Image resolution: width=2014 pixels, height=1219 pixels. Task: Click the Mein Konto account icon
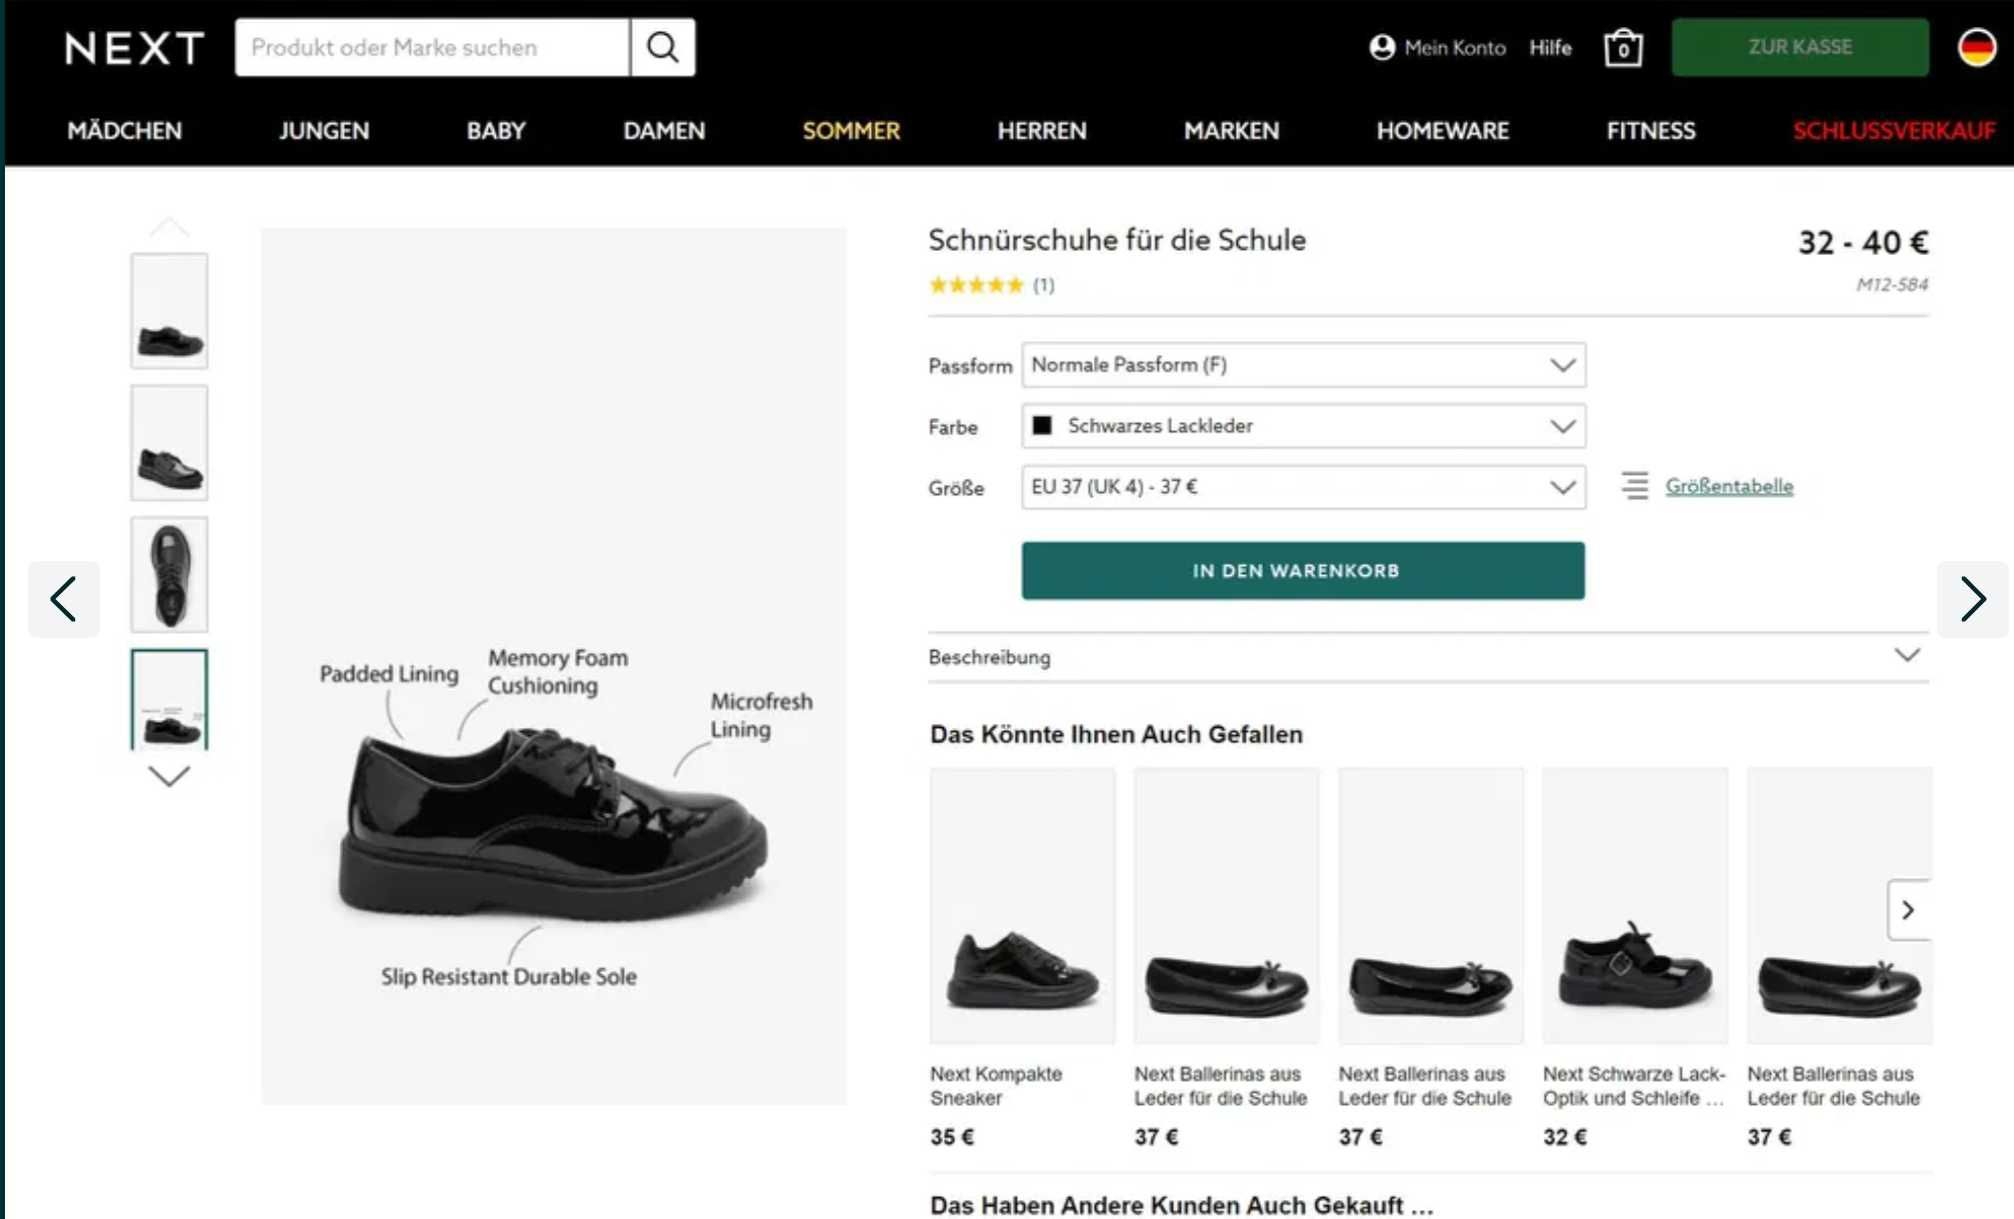tap(1382, 47)
